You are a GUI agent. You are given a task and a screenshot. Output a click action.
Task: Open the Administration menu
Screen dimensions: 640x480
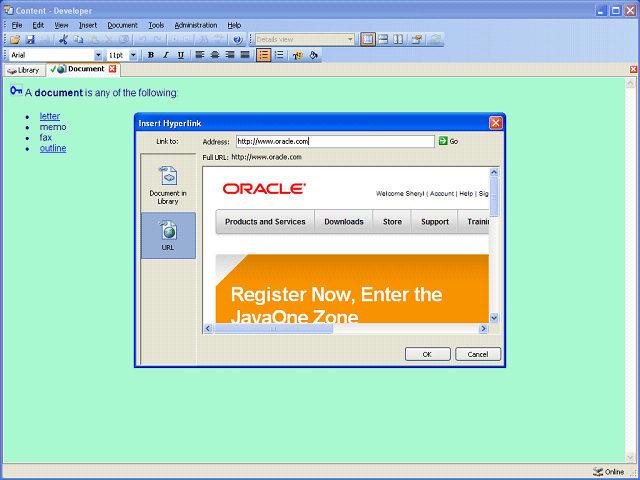[196, 25]
